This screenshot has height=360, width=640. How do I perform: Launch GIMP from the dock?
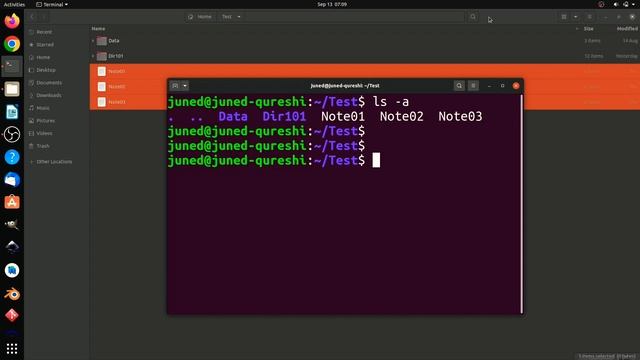(x=12, y=224)
